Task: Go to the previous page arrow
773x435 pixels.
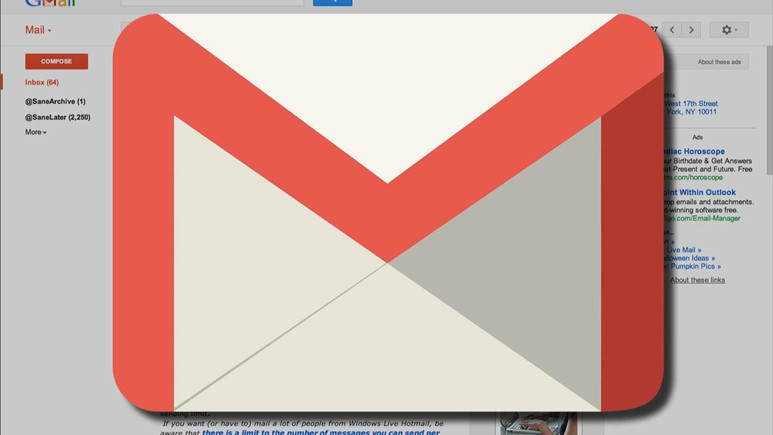Action: [x=672, y=30]
